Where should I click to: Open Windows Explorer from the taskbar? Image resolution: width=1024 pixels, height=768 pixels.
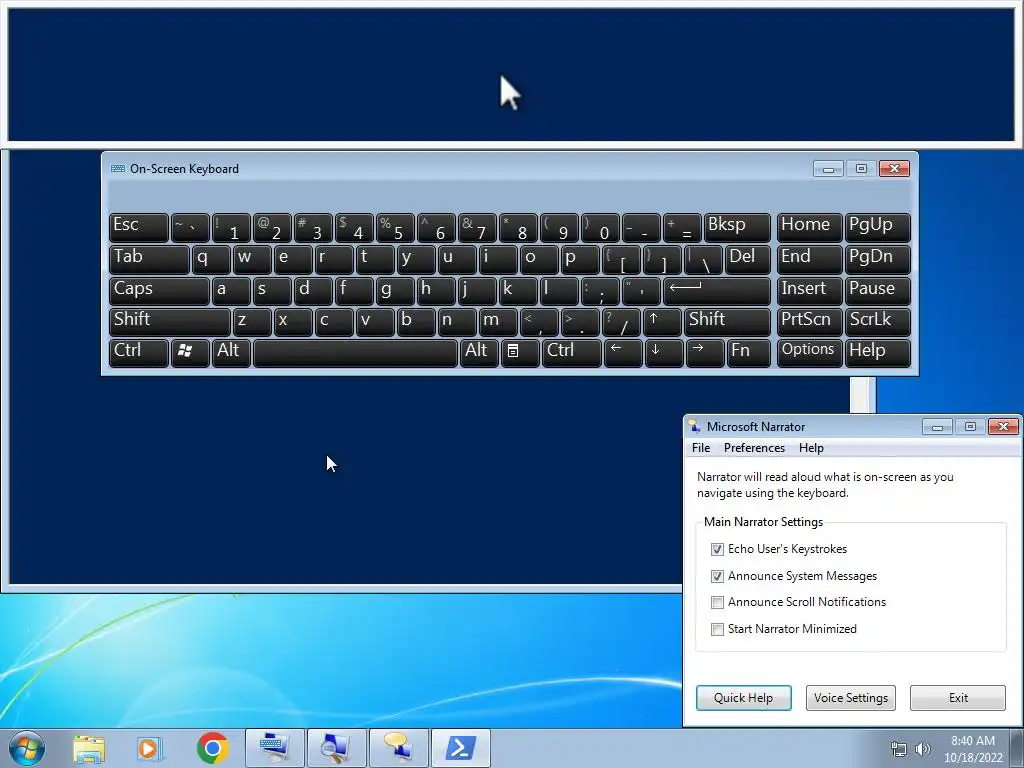point(89,748)
